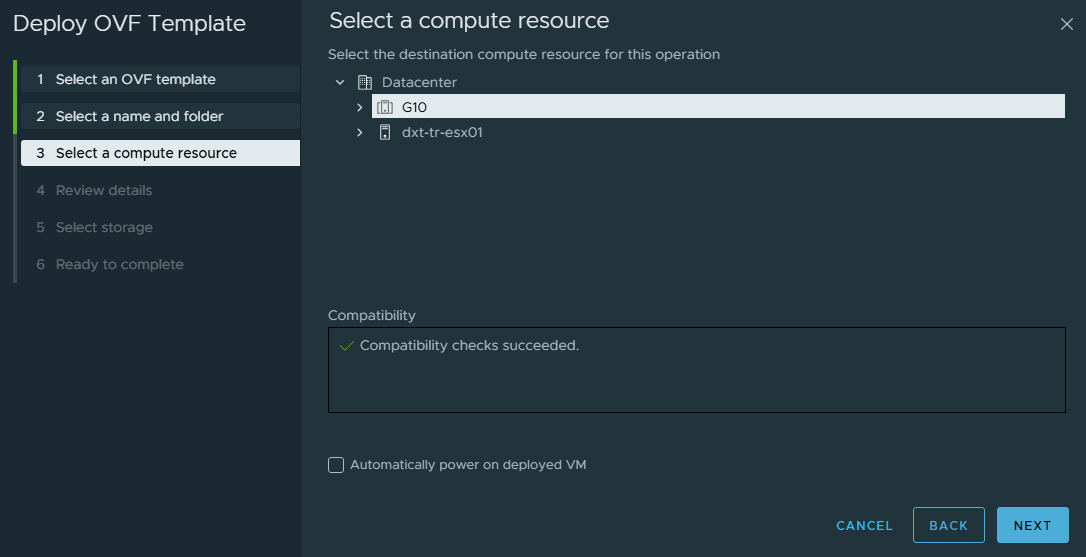This screenshot has height=557, width=1086.
Task: Open the Review details step
Action: 104,190
